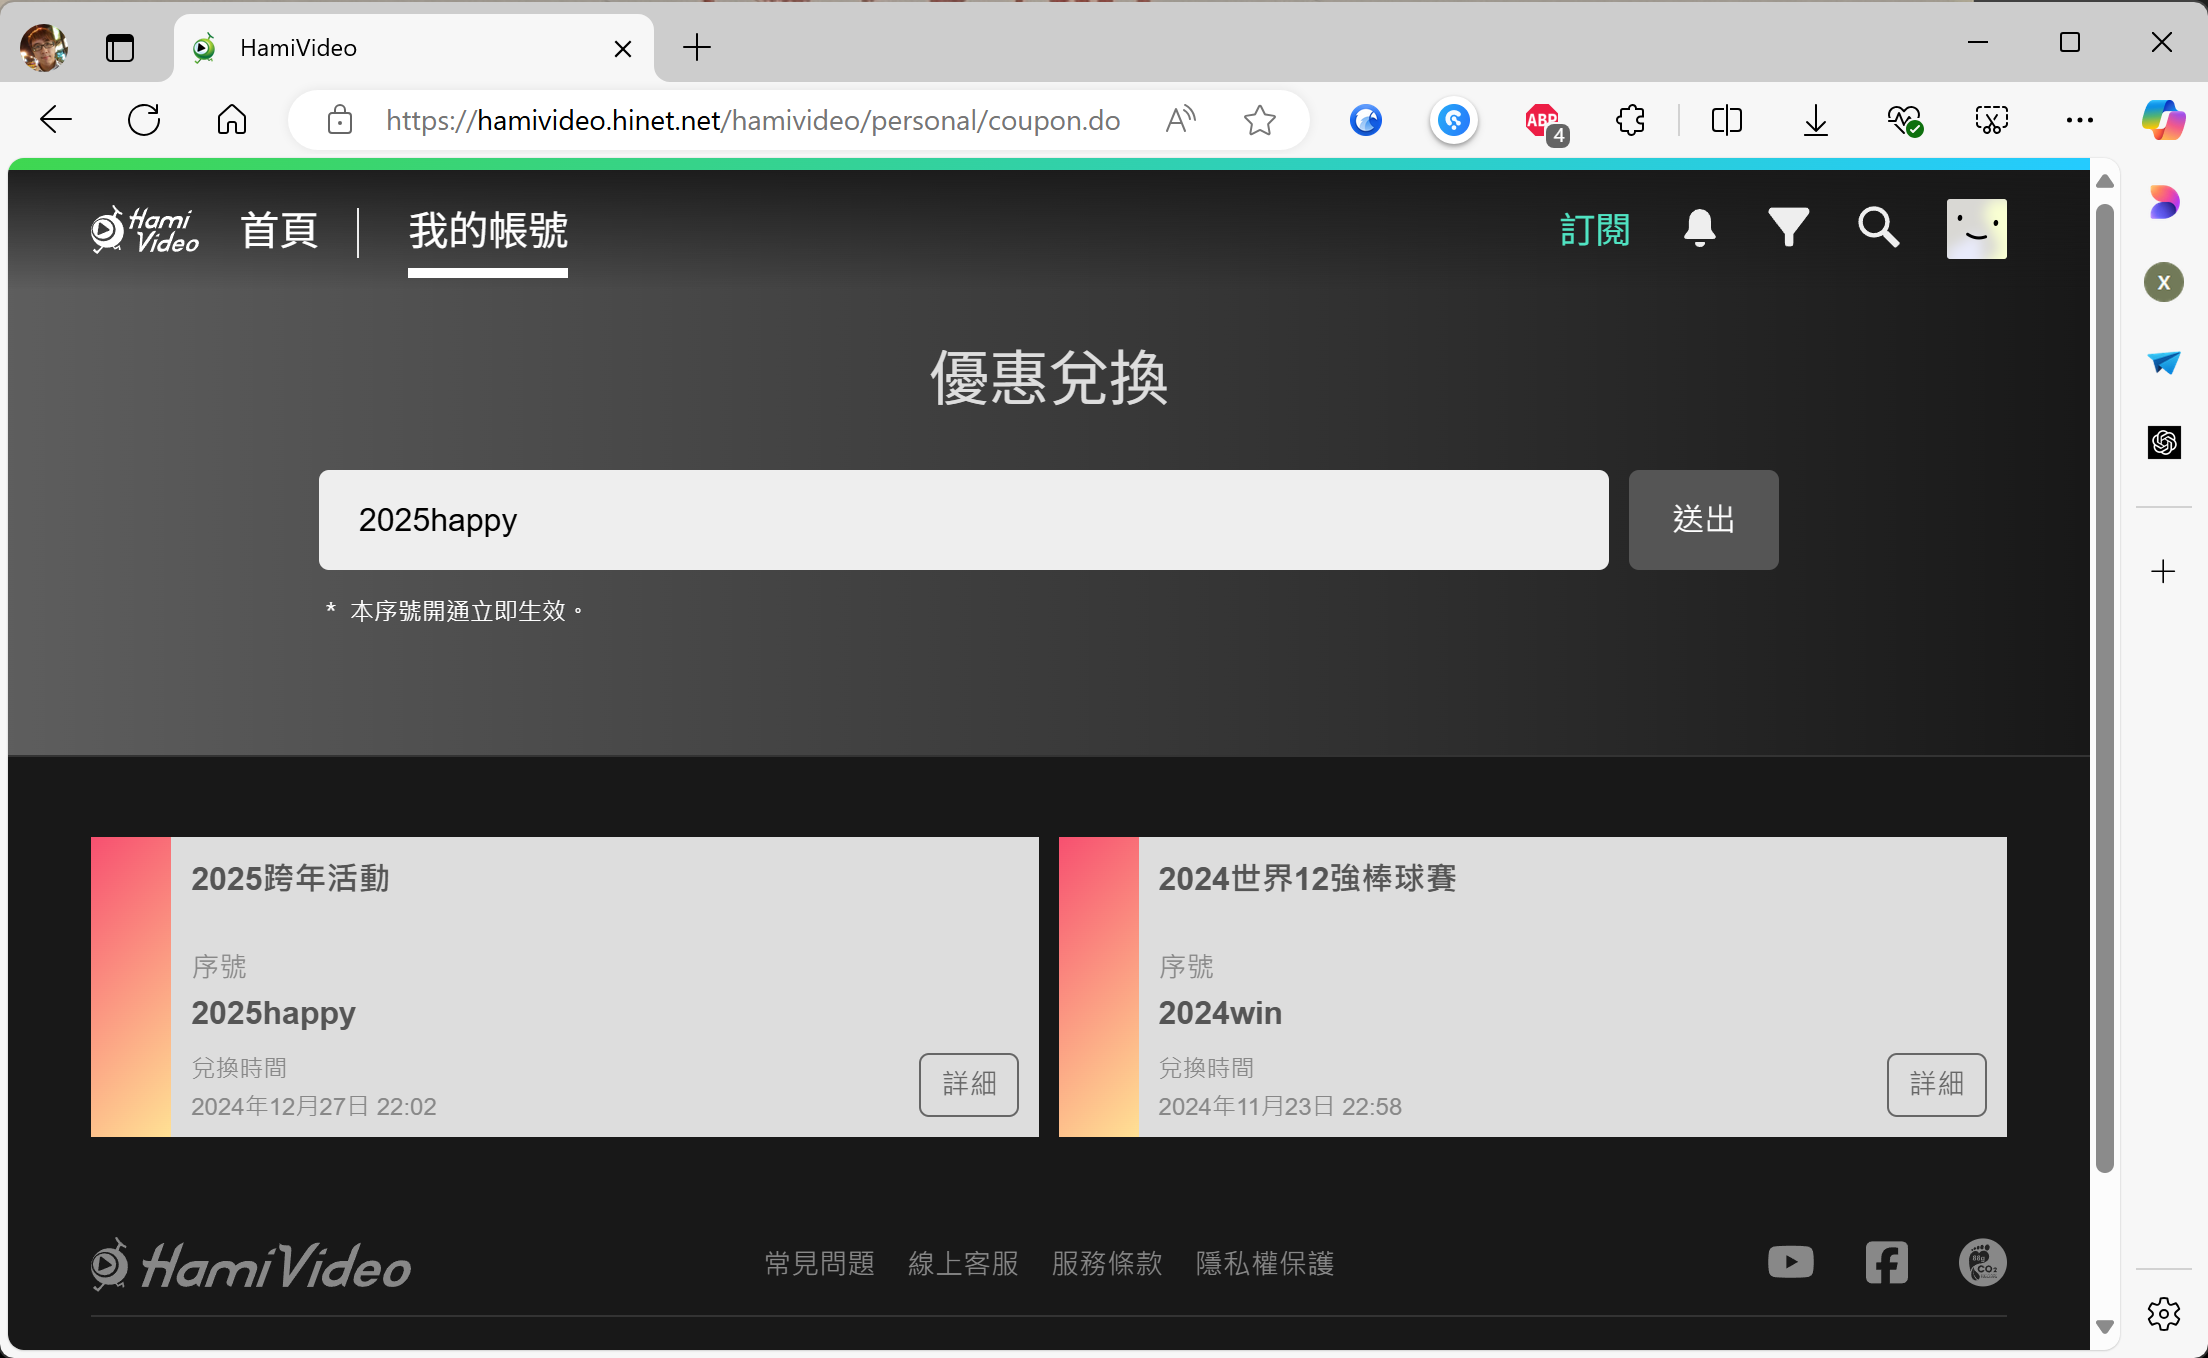The width and height of the screenshot is (2208, 1358).
Task: Open the user avatar profile menu
Action: [x=1976, y=229]
